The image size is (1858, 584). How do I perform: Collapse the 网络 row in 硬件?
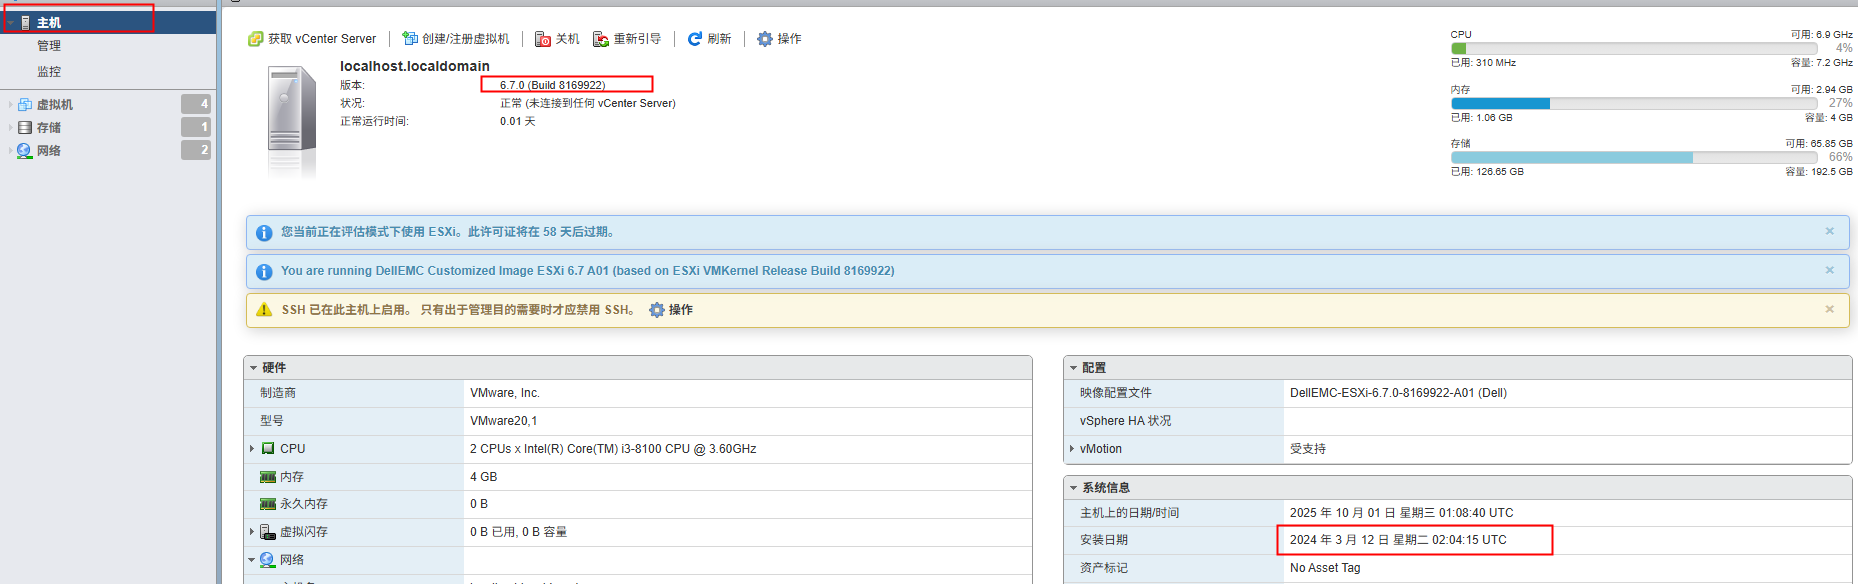252,560
